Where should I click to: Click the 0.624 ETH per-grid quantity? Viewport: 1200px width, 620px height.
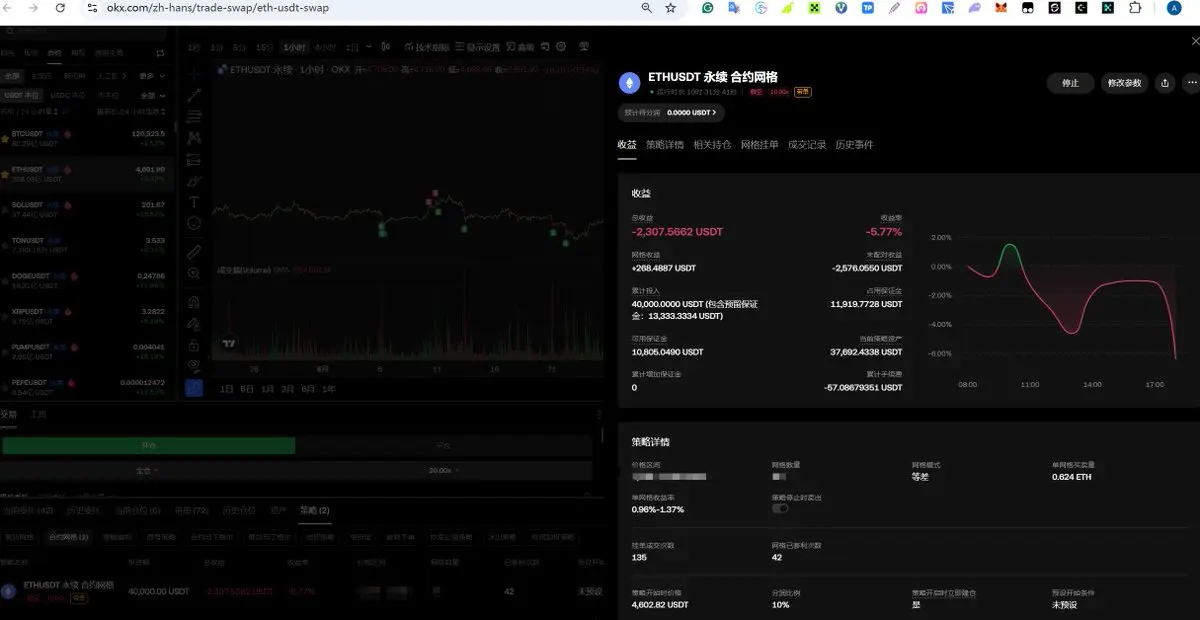coord(1071,477)
